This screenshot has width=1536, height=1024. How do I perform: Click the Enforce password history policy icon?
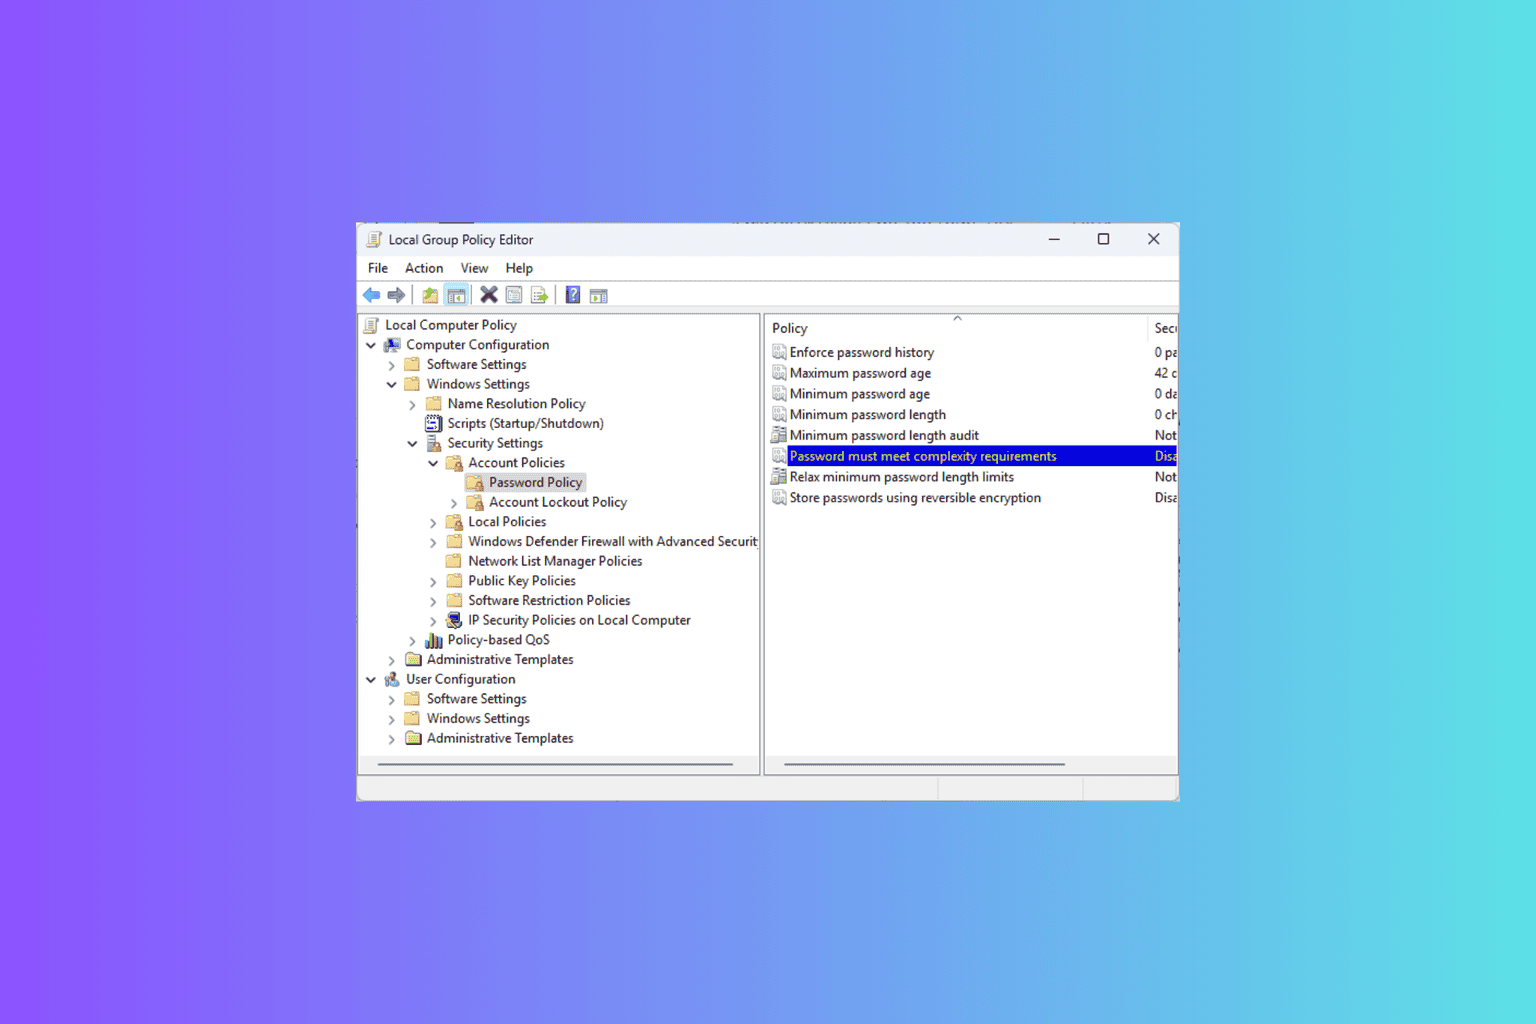click(x=779, y=352)
